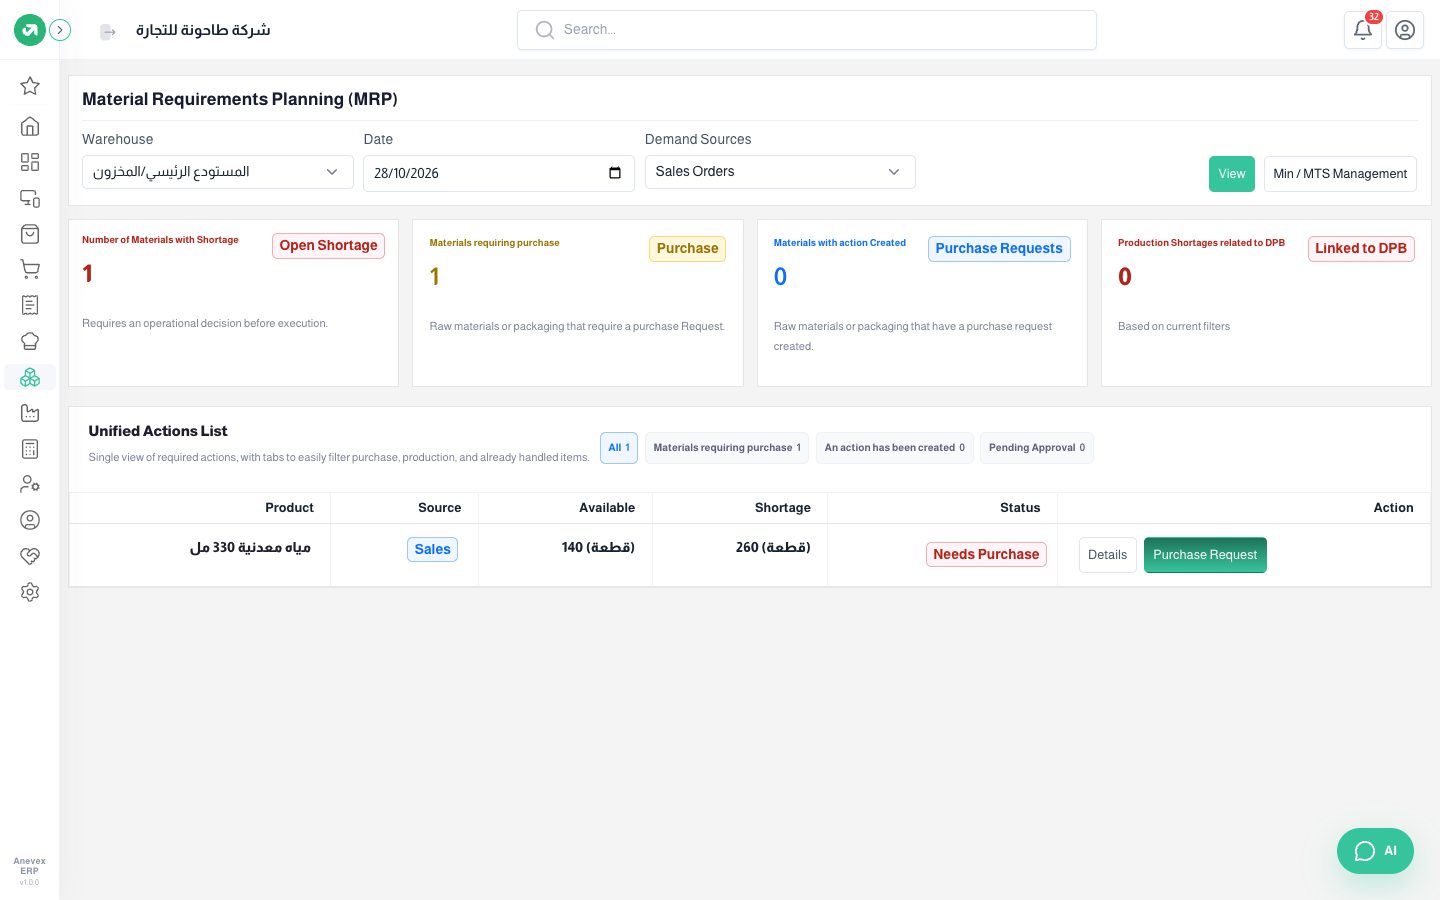Click the notification bell with 32 badge
The height and width of the screenshot is (900, 1440).
(1363, 30)
